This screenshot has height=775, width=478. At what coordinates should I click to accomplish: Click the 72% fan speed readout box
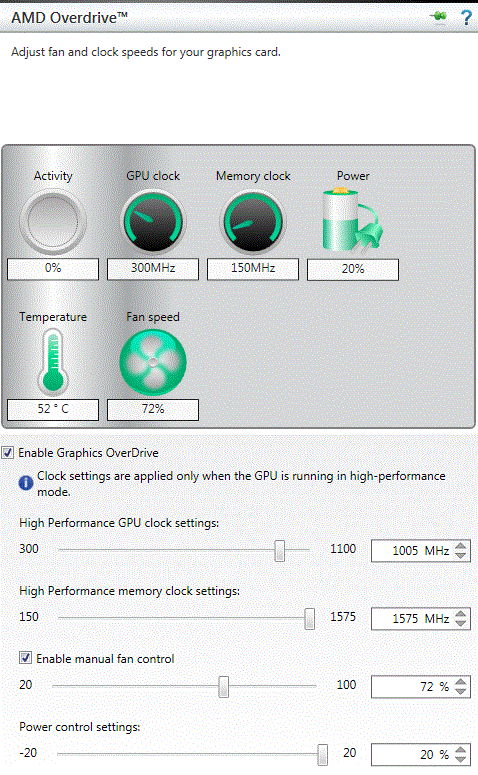click(153, 409)
